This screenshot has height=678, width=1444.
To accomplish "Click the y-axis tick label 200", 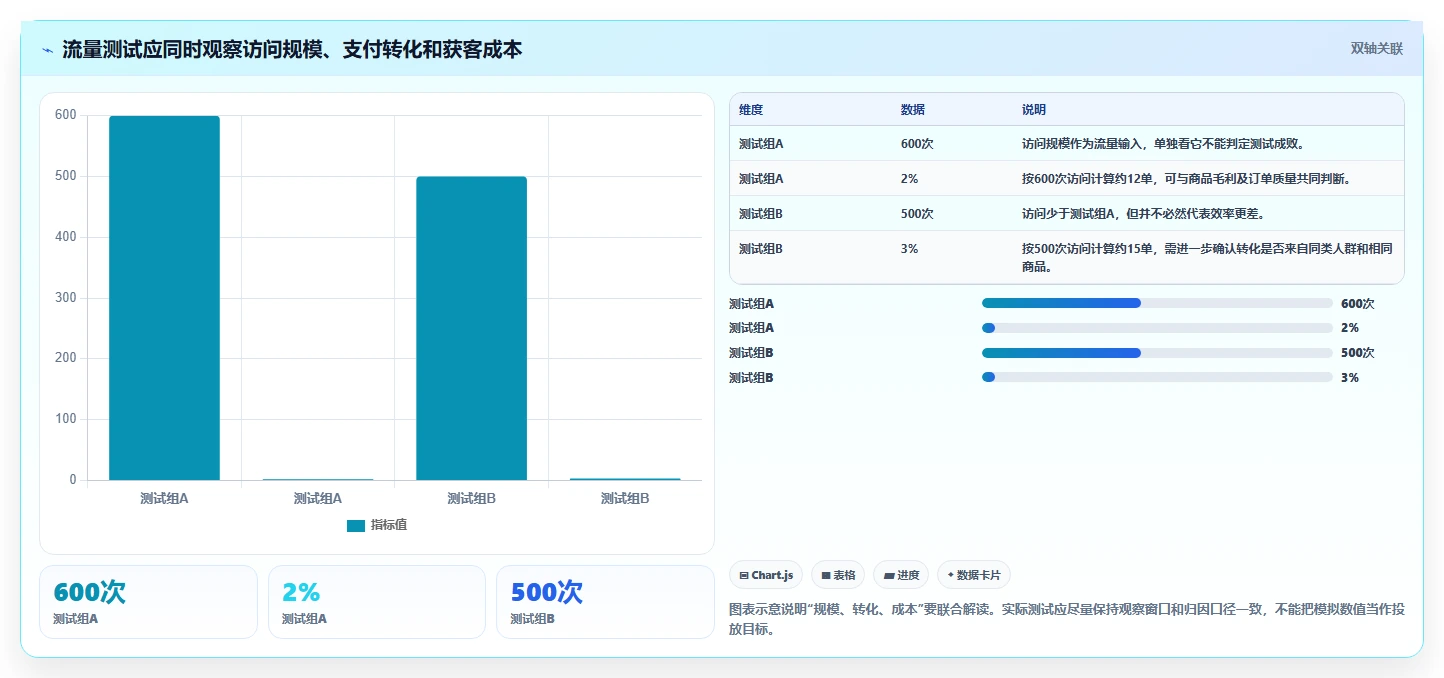I will click(x=65, y=358).
